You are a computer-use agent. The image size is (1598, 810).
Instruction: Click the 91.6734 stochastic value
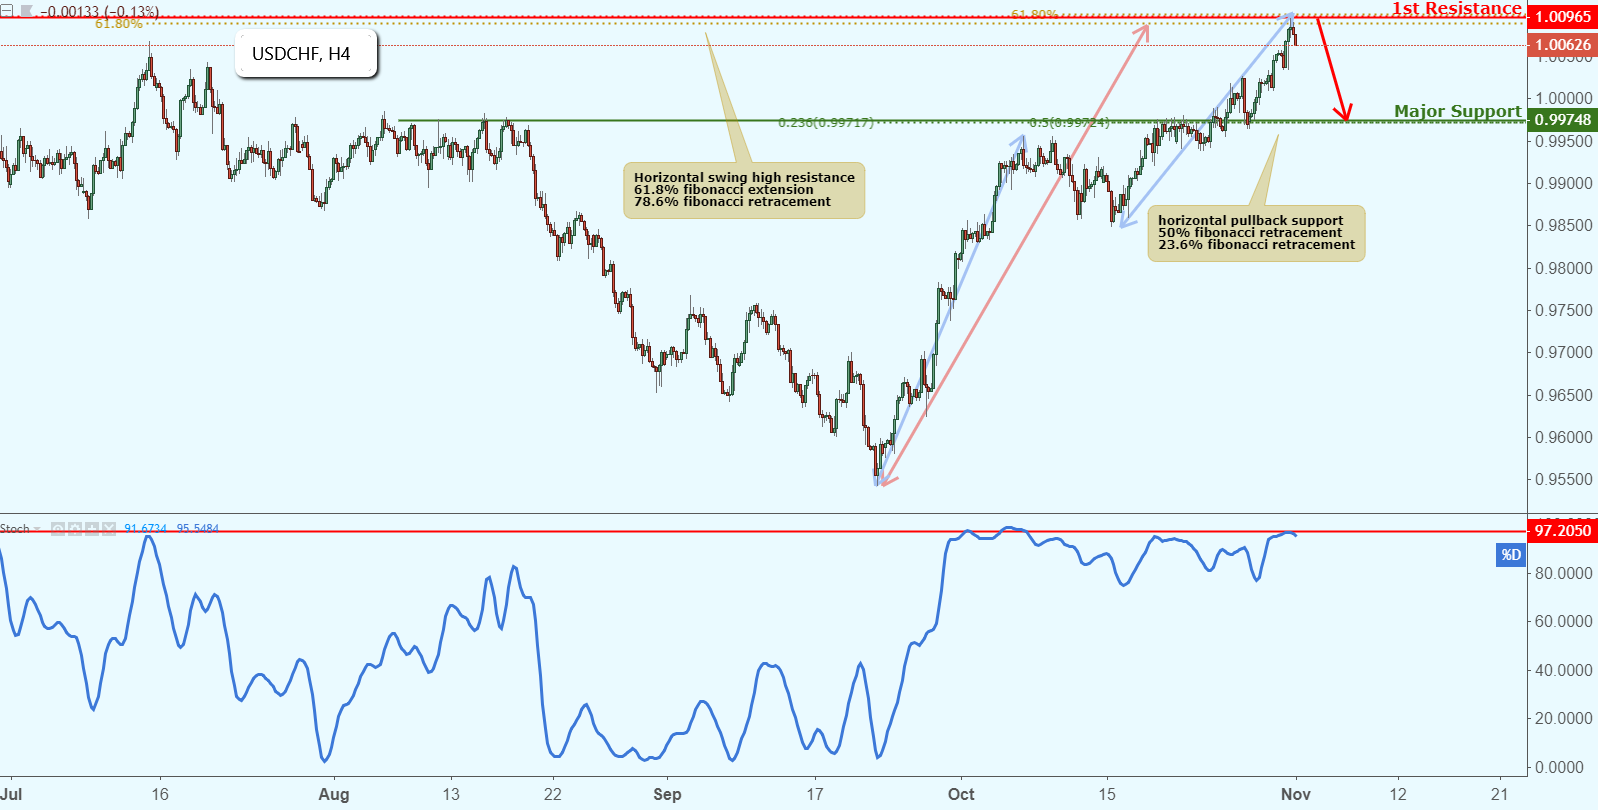tap(146, 528)
